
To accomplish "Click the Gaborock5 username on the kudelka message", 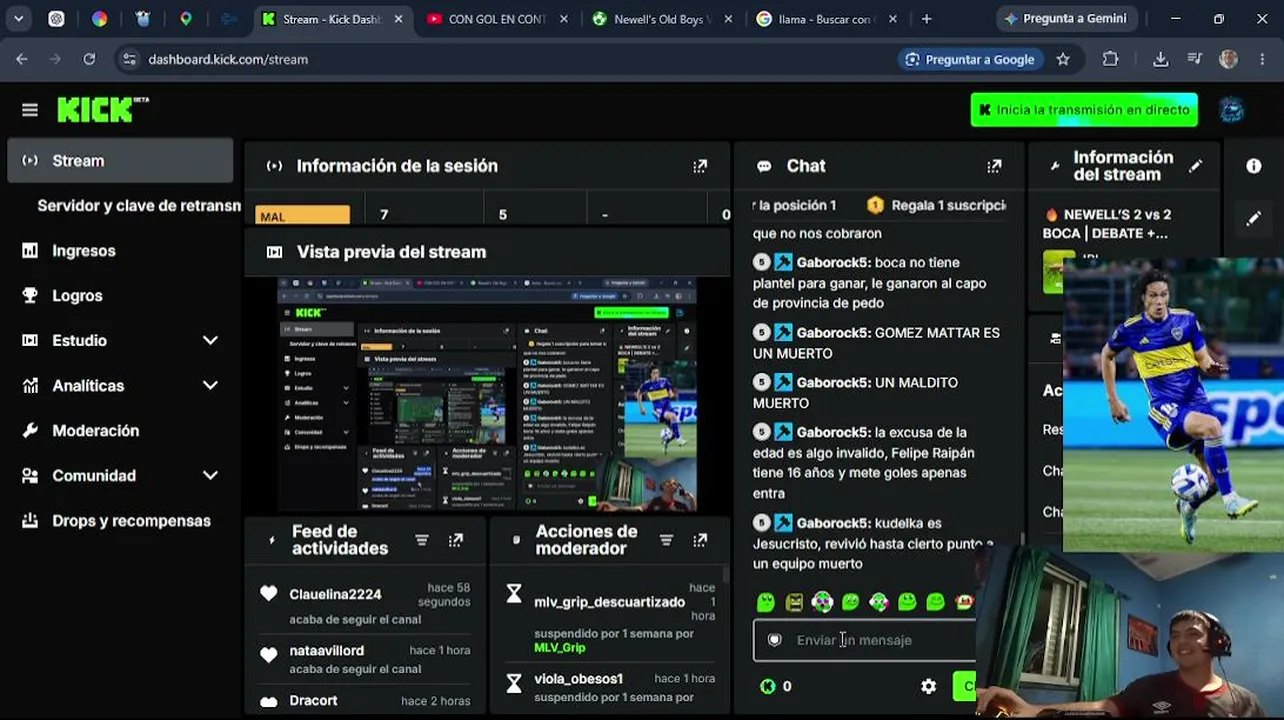I will (x=833, y=523).
